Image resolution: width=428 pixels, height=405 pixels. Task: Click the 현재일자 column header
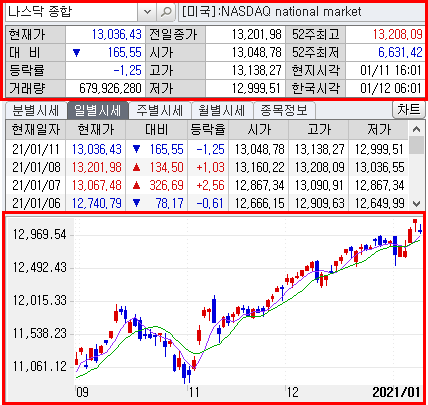pos(36,130)
